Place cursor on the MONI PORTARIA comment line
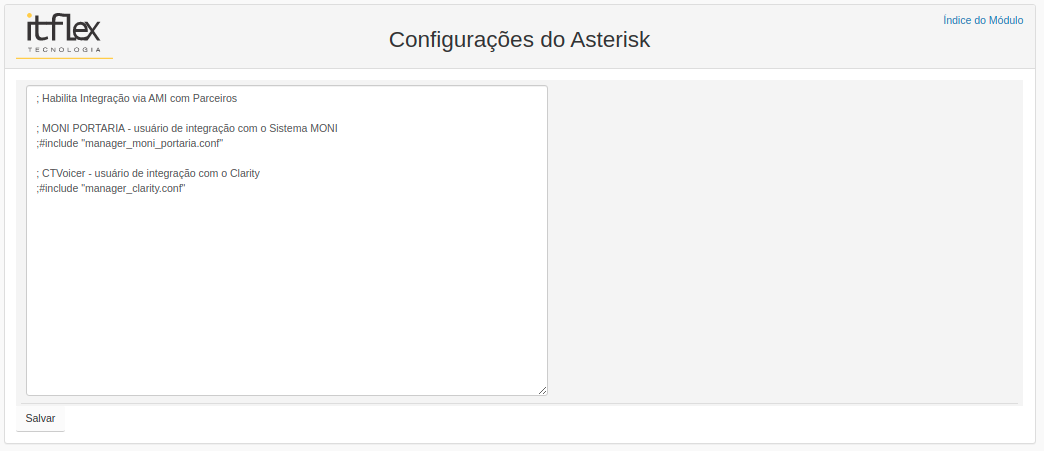The height and width of the screenshot is (451, 1044). (x=187, y=129)
